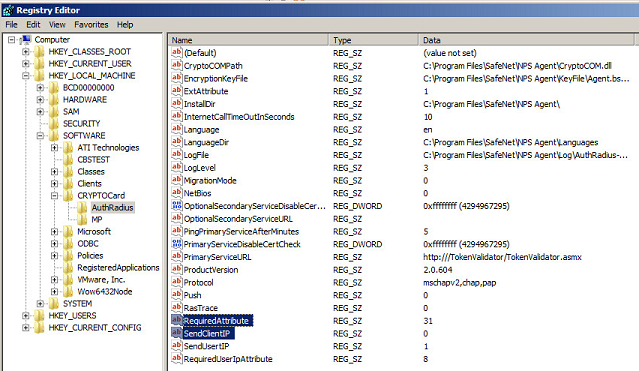639x371 pixels.
Task: Click the string icon beside NetBios
Action: pos(176,192)
